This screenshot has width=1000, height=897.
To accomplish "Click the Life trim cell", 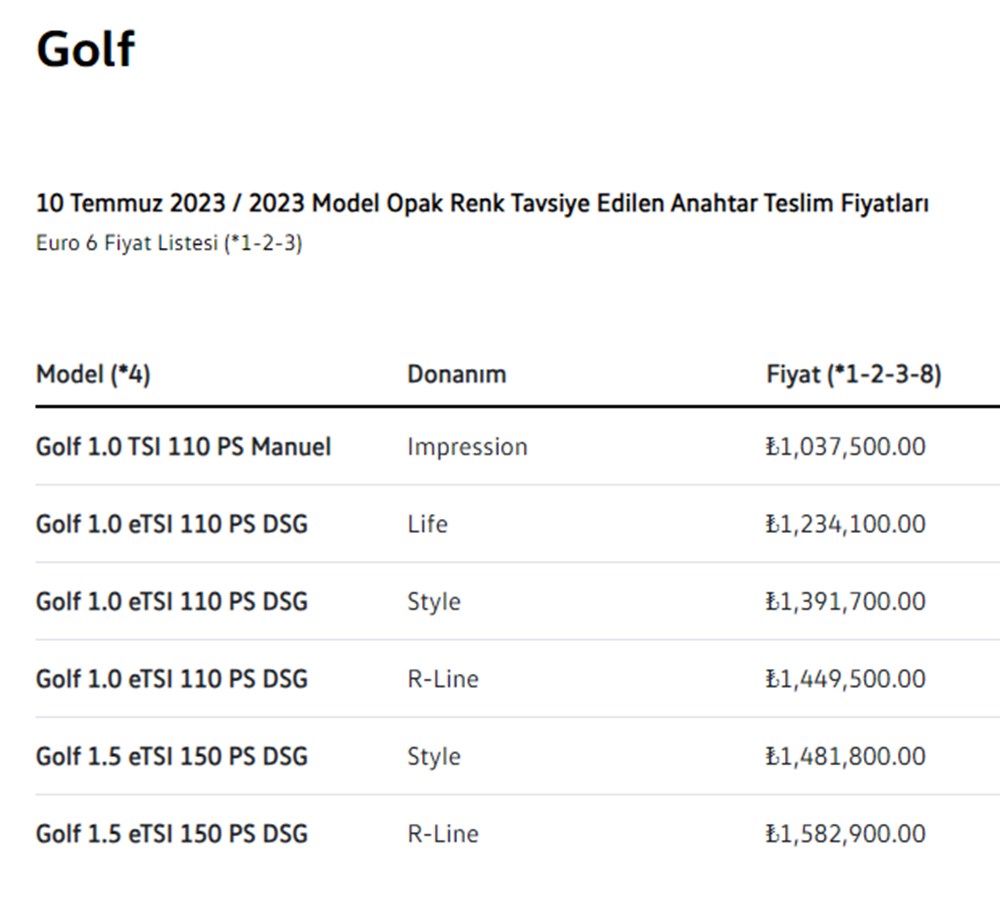I will coord(427,524).
